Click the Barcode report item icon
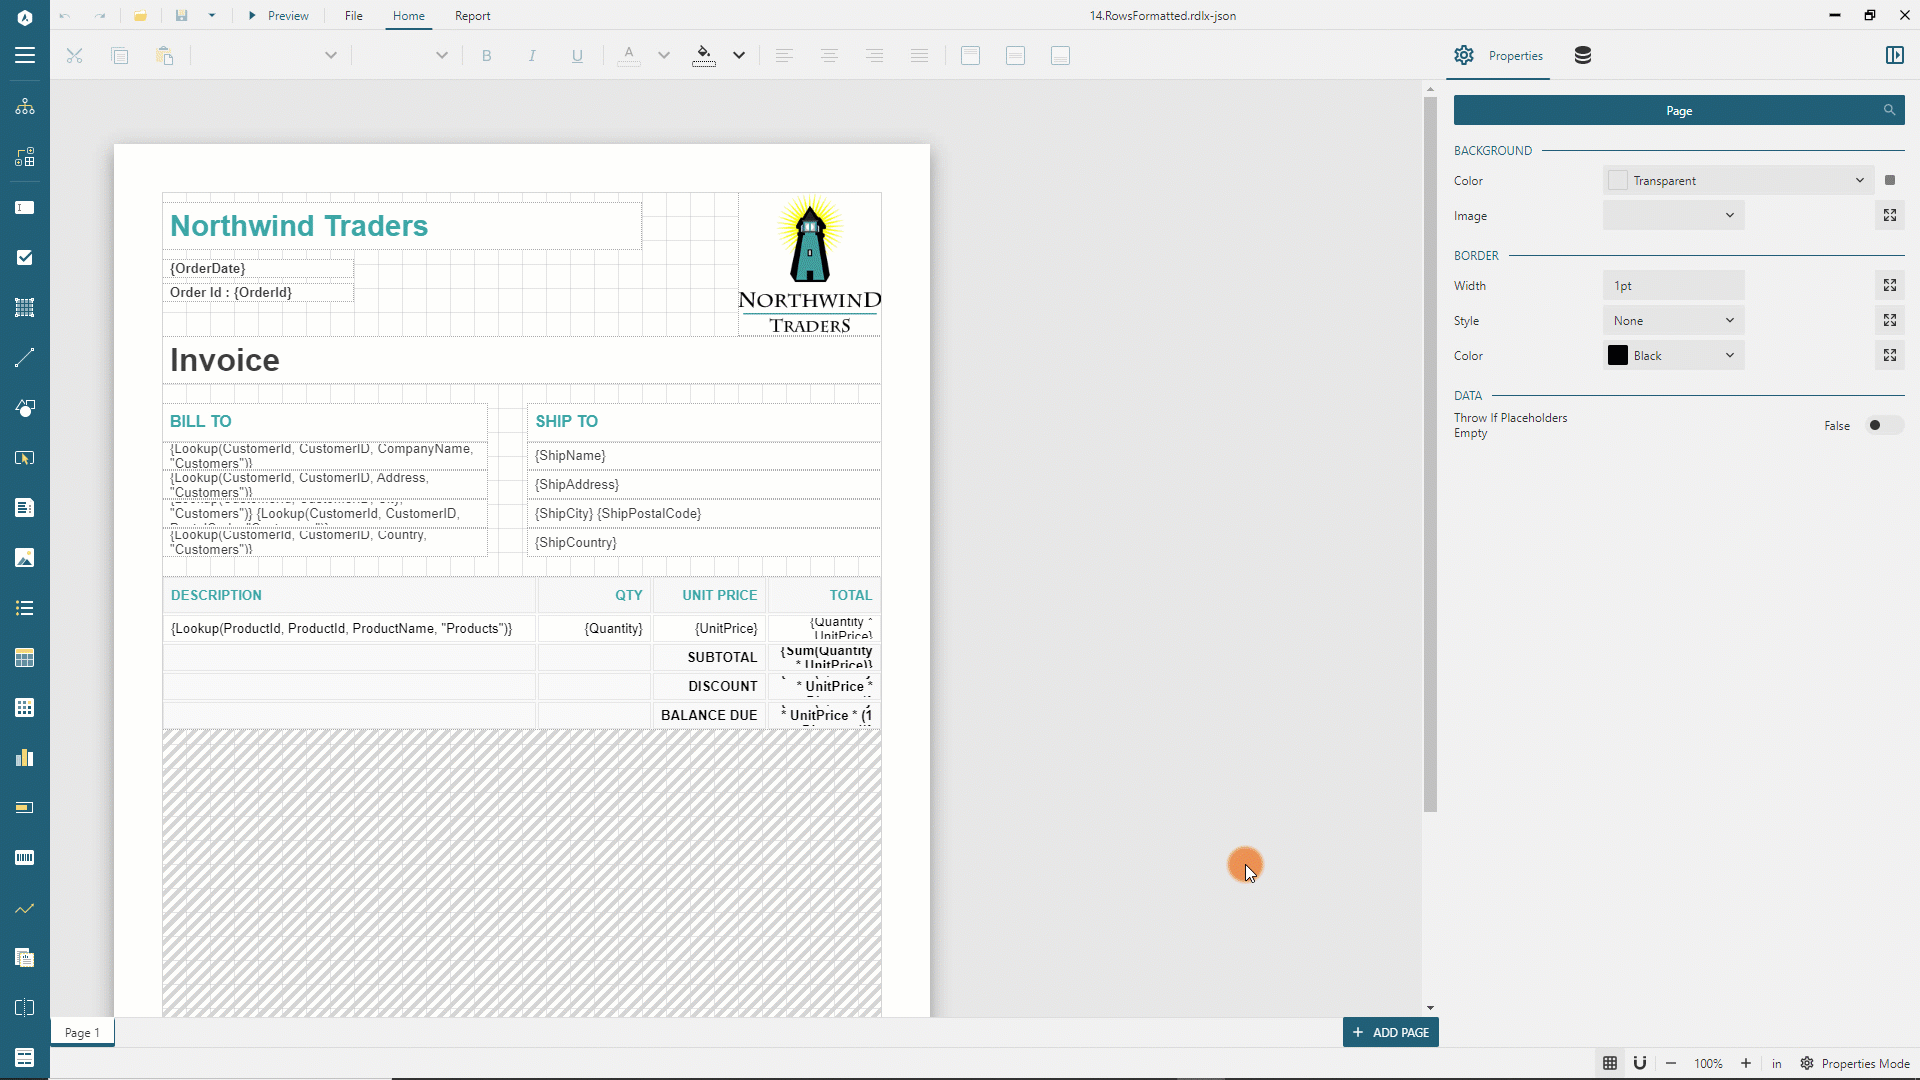 (x=25, y=858)
